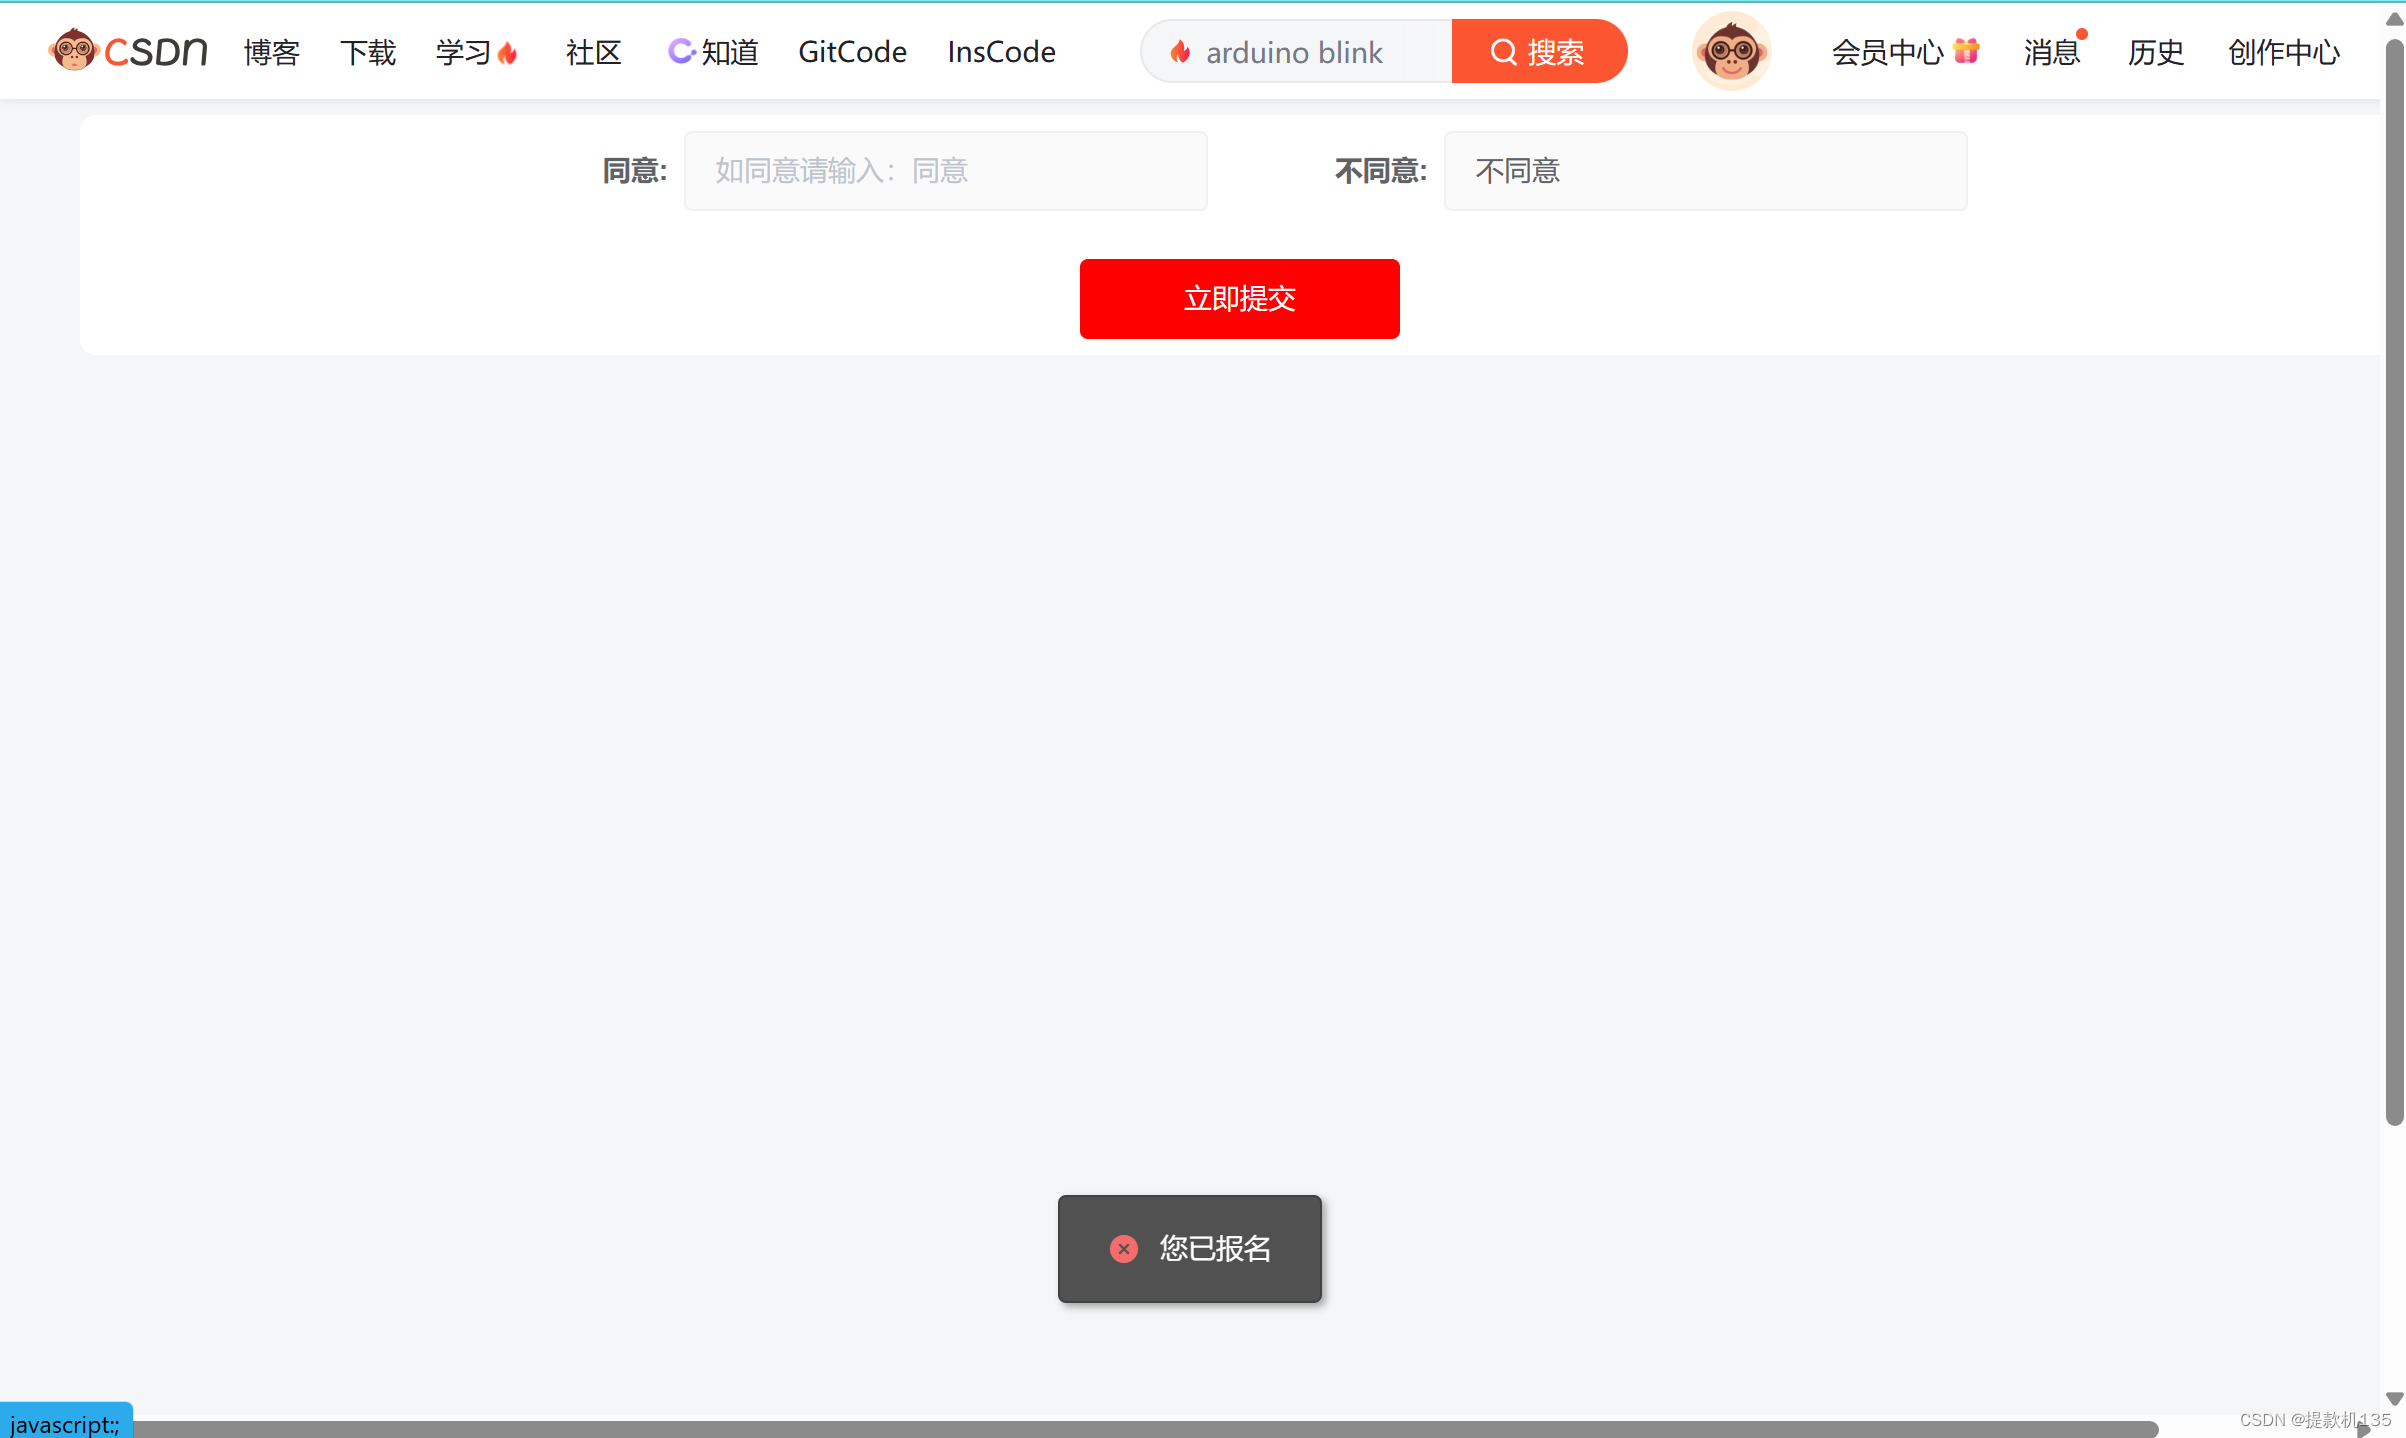This screenshot has height=1438, width=2406.
Task: Open the 下载 menu item
Action: [368, 52]
